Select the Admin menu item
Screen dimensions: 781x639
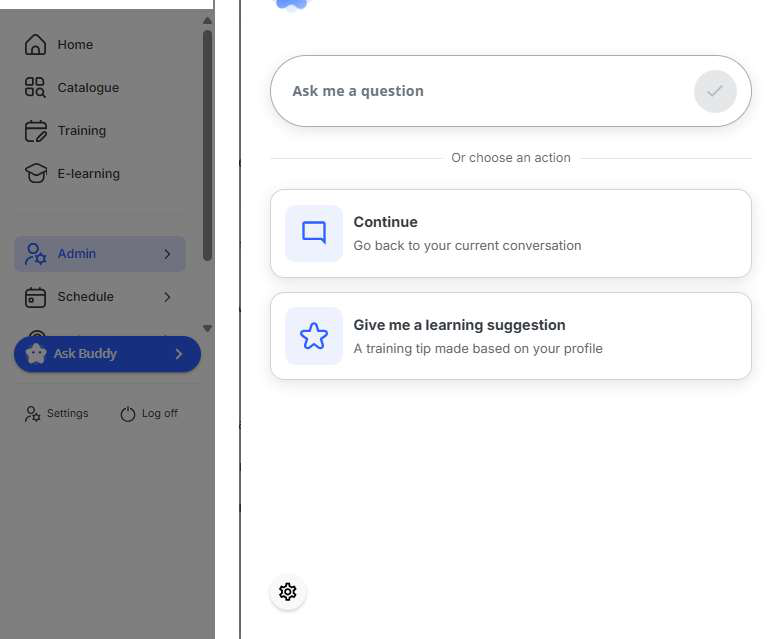coord(100,254)
